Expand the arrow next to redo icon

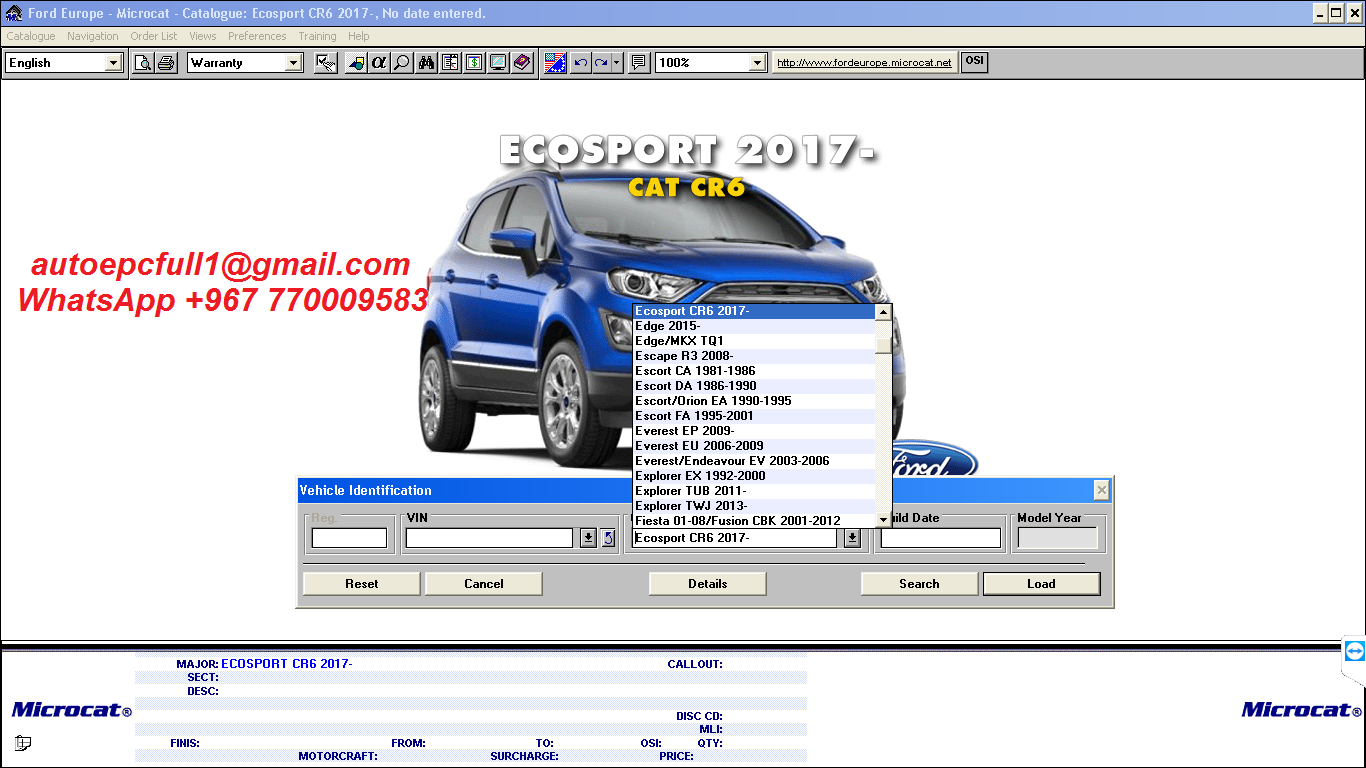[617, 62]
